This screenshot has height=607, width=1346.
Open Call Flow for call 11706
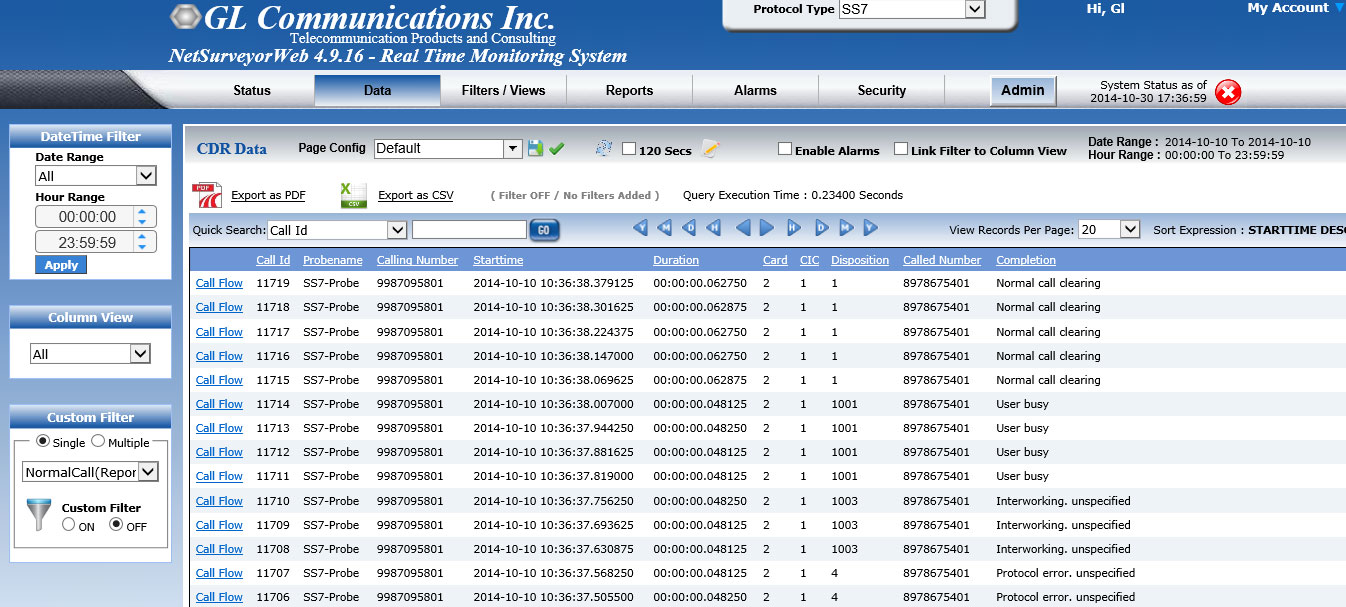(219, 597)
